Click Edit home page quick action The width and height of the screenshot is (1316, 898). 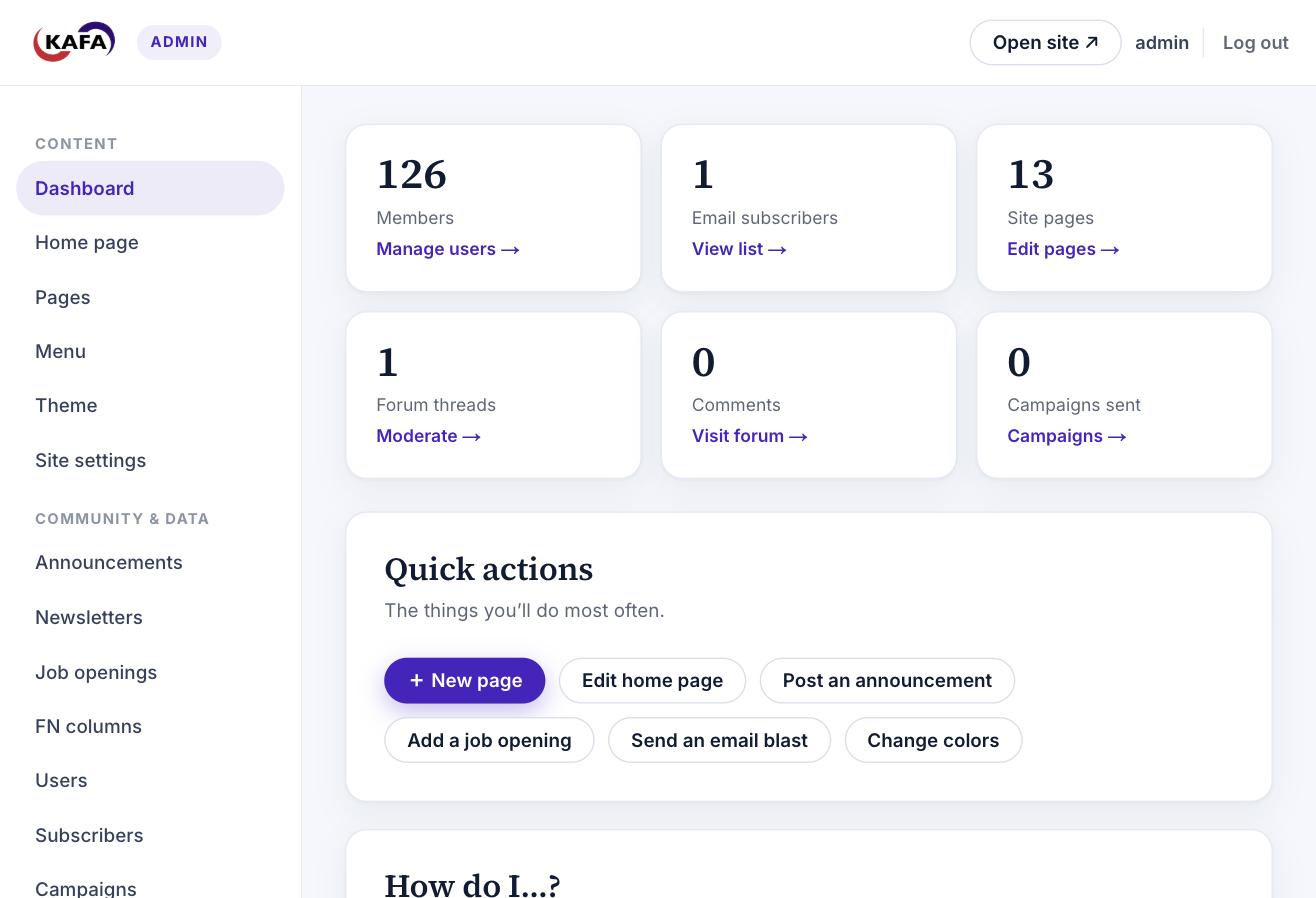652,680
